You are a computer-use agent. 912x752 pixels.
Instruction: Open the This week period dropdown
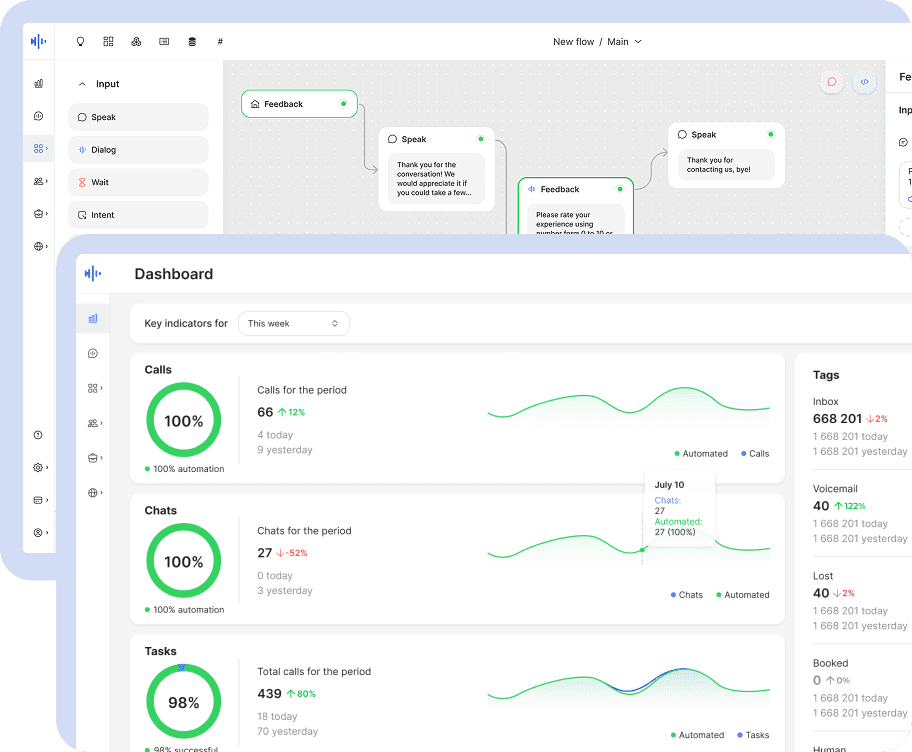click(293, 323)
